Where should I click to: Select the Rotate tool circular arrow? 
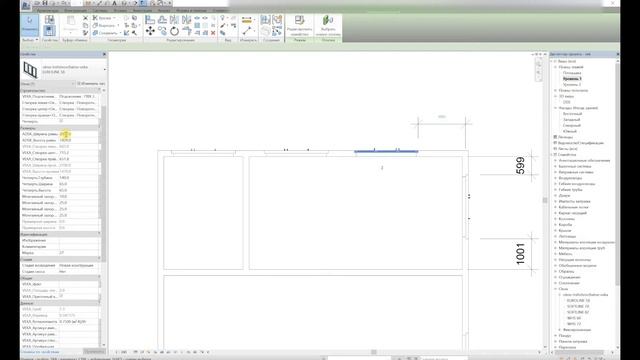[174, 31]
